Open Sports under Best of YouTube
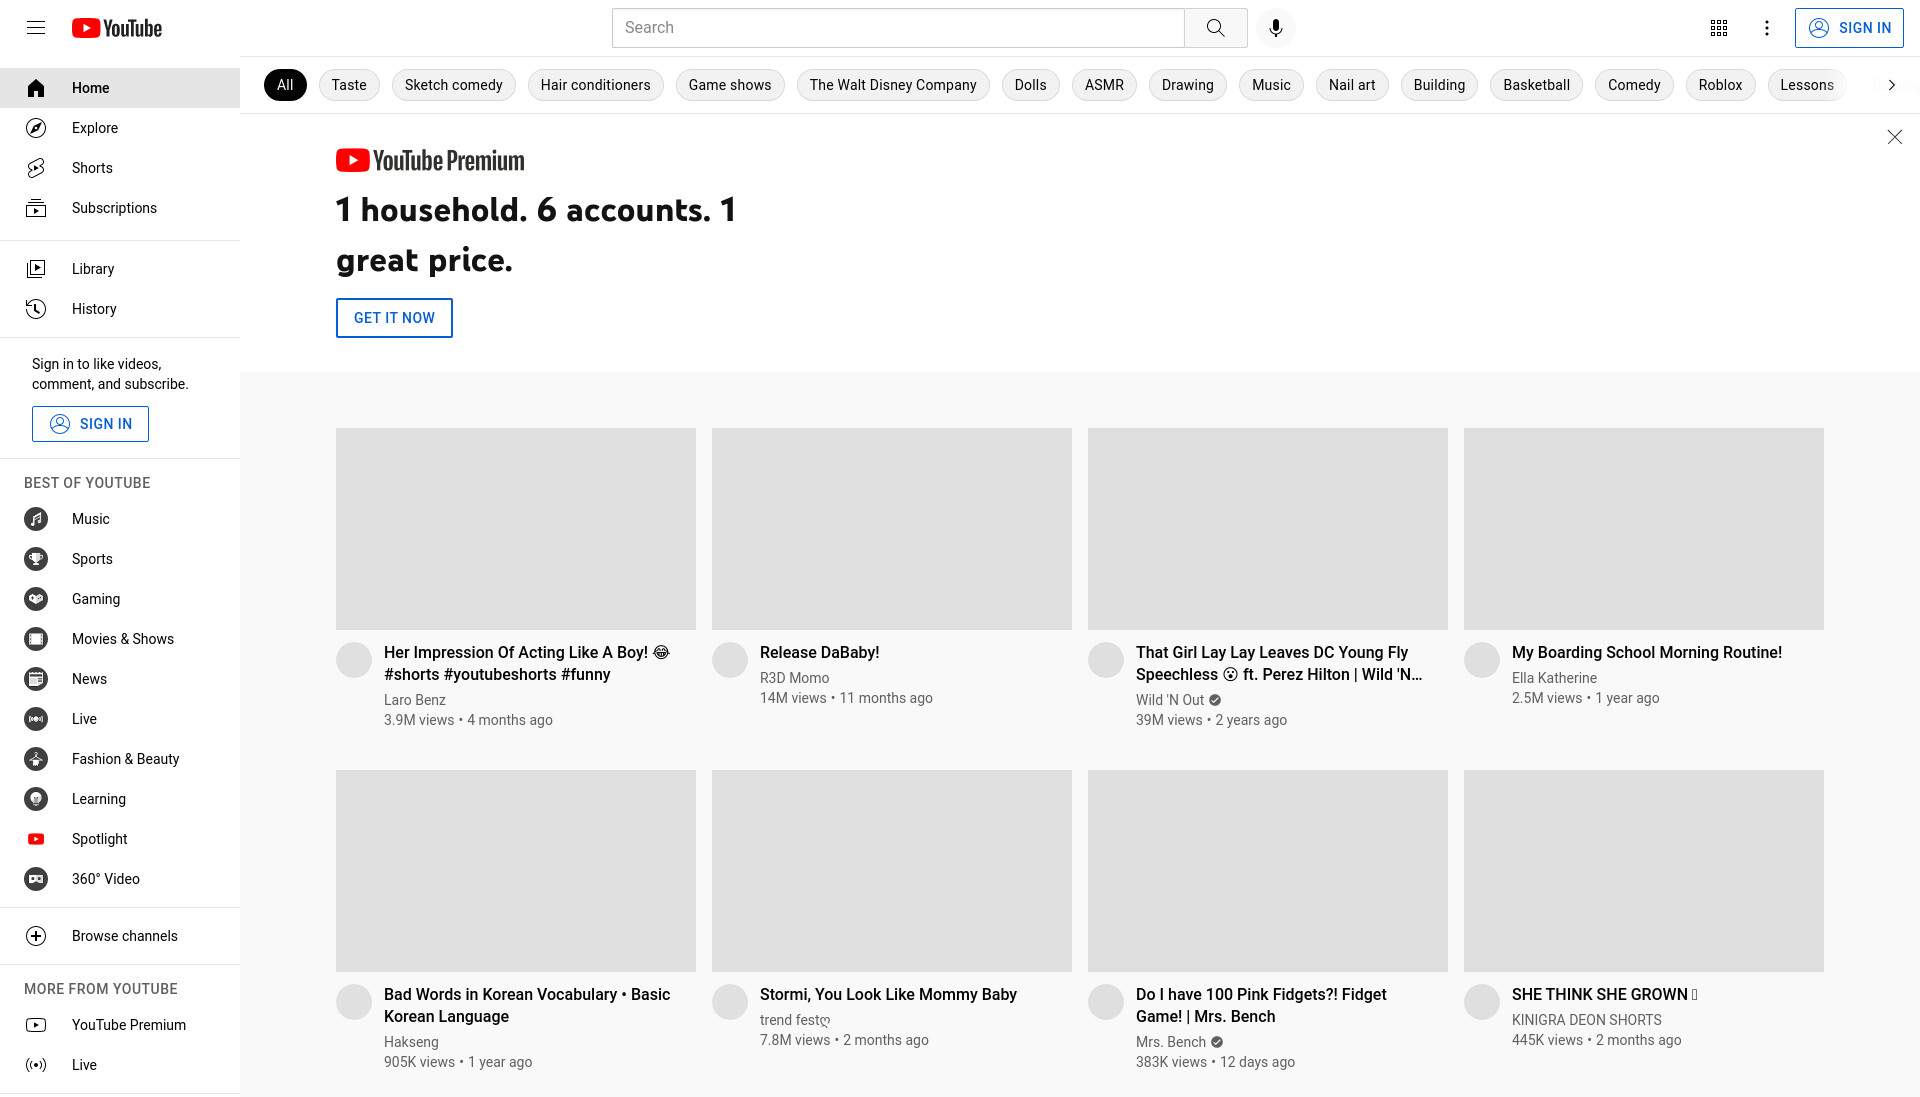The image size is (1920, 1097). 120,559
